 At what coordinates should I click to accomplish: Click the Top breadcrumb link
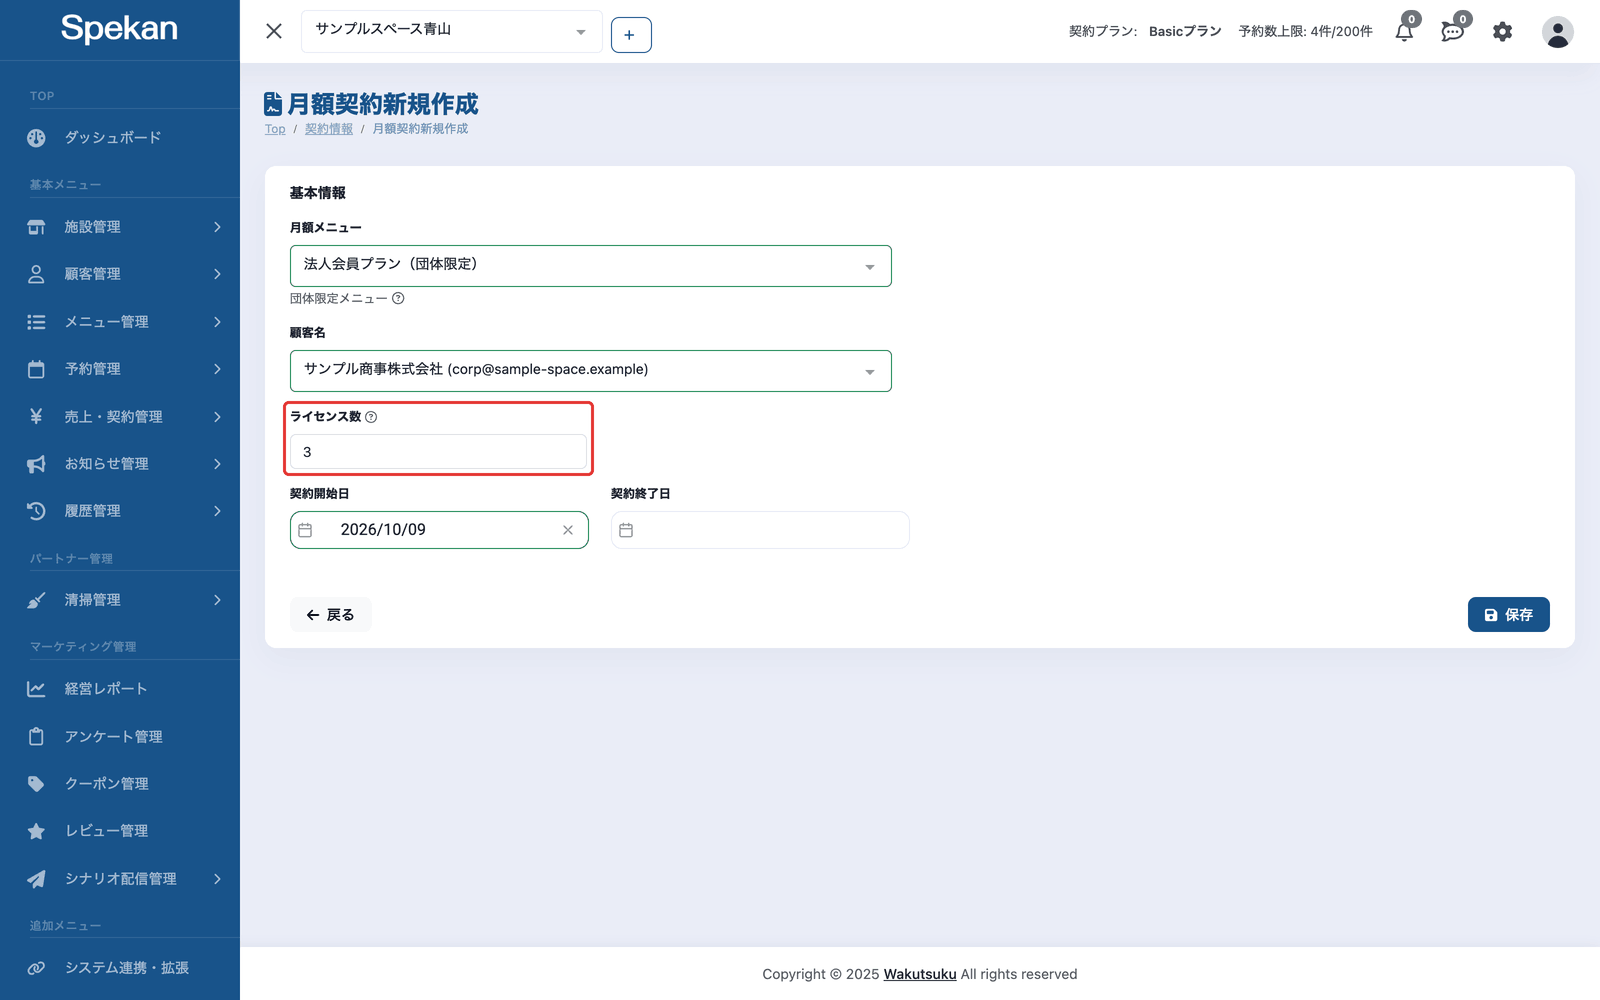[275, 129]
